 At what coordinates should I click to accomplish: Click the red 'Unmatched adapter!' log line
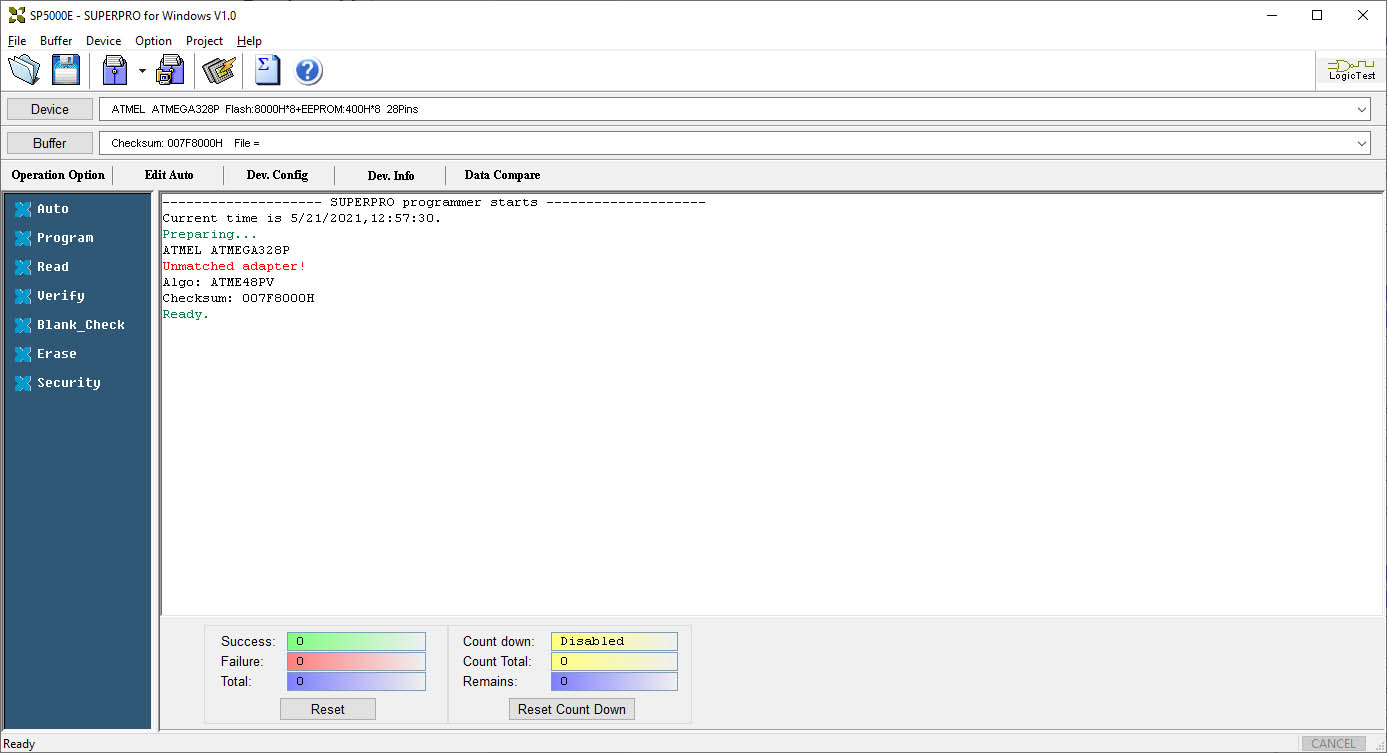click(x=234, y=266)
